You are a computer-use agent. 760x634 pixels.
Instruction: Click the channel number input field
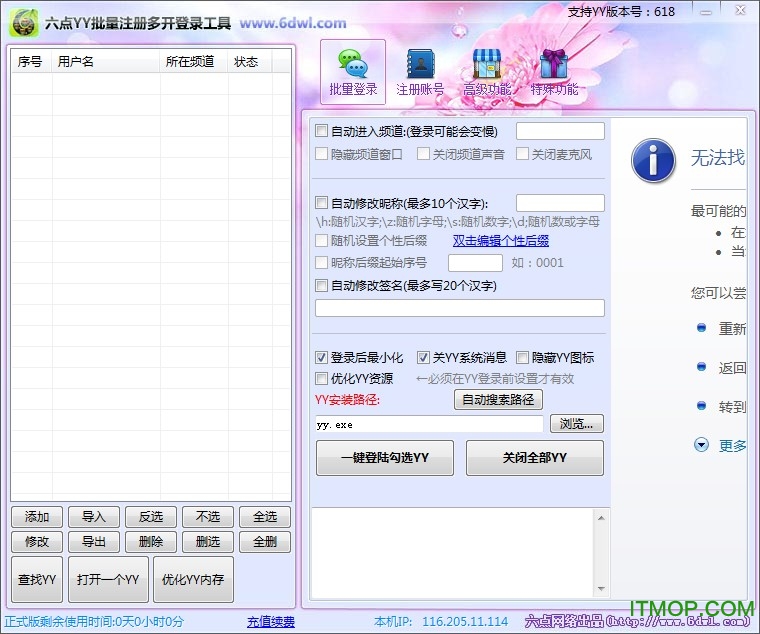pos(560,131)
